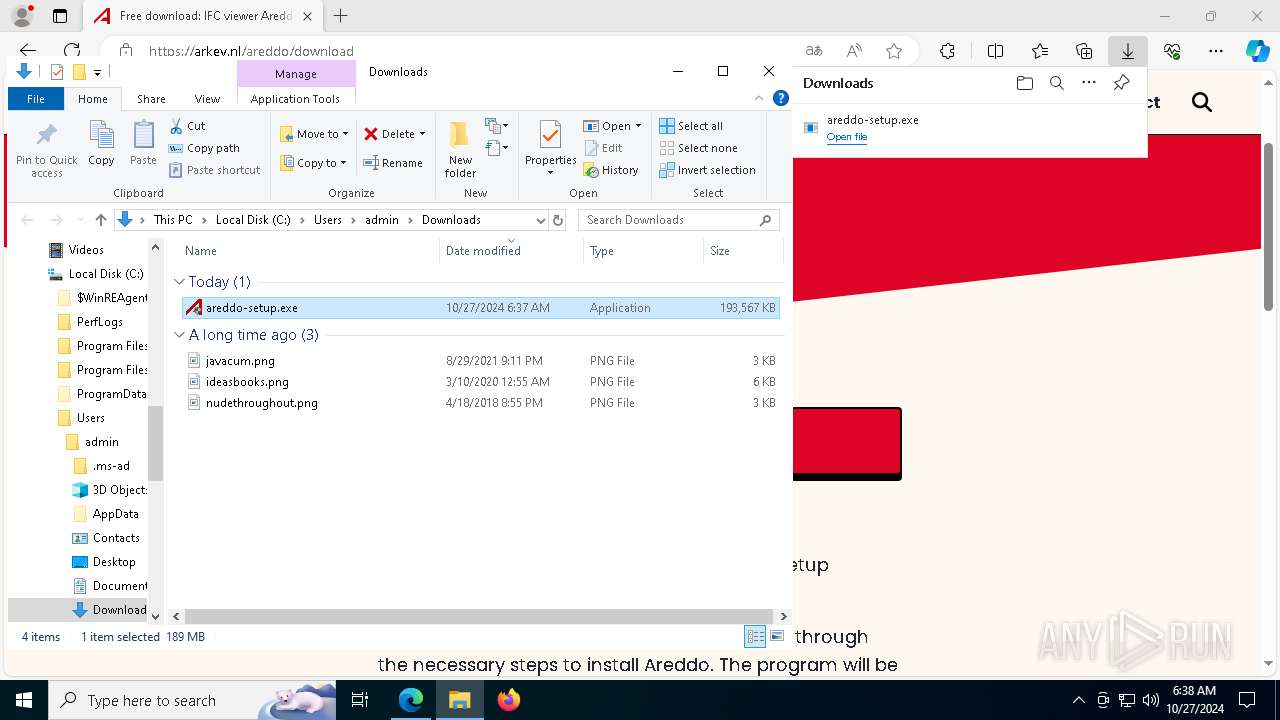Open Edge Favorites star icon
The image size is (1280, 720).
pyautogui.click(x=1040, y=51)
